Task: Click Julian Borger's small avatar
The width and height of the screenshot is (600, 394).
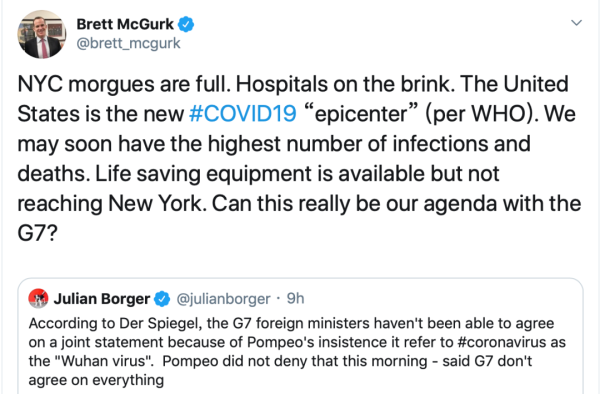Action: [x=38, y=298]
